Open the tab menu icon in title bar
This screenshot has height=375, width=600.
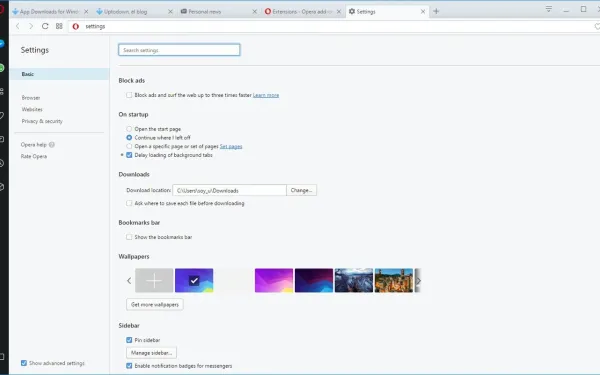click(548, 8)
